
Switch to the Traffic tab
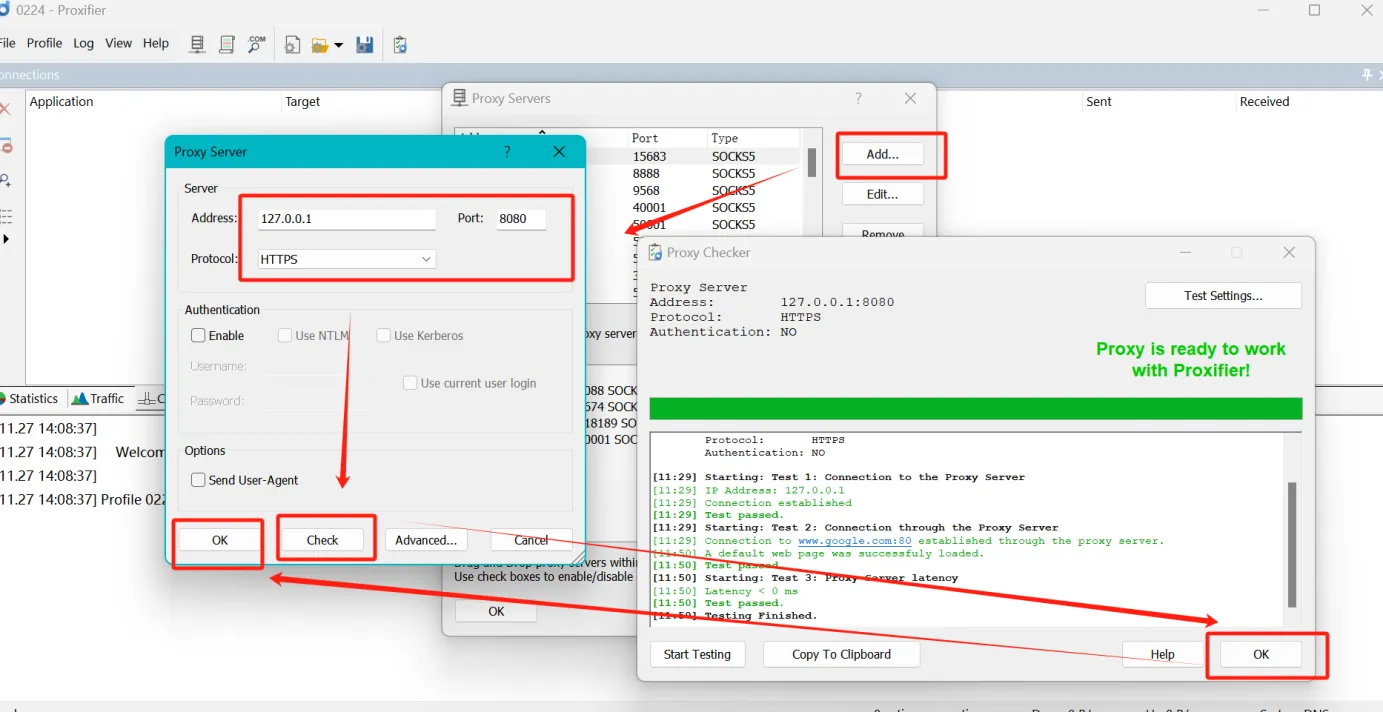click(x=98, y=398)
